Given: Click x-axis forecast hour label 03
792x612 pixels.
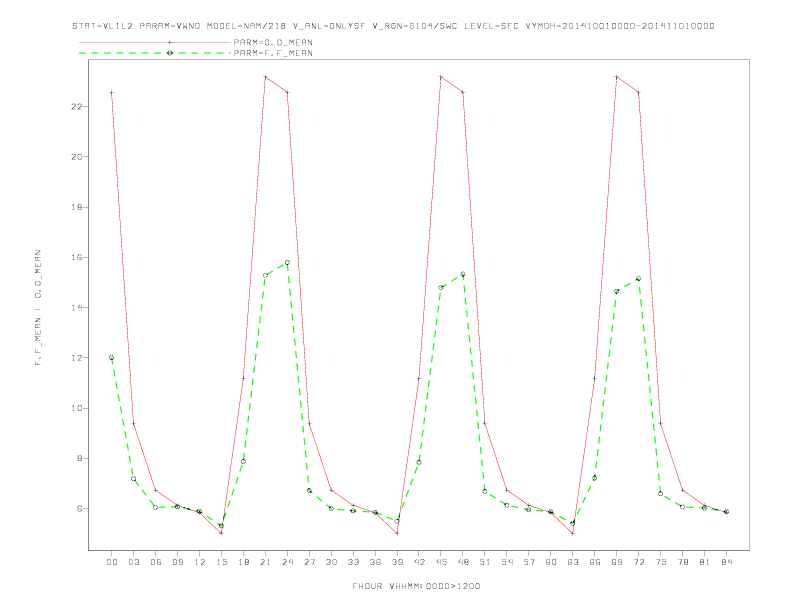Looking at the screenshot, I should pyautogui.click(x=133, y=562).
